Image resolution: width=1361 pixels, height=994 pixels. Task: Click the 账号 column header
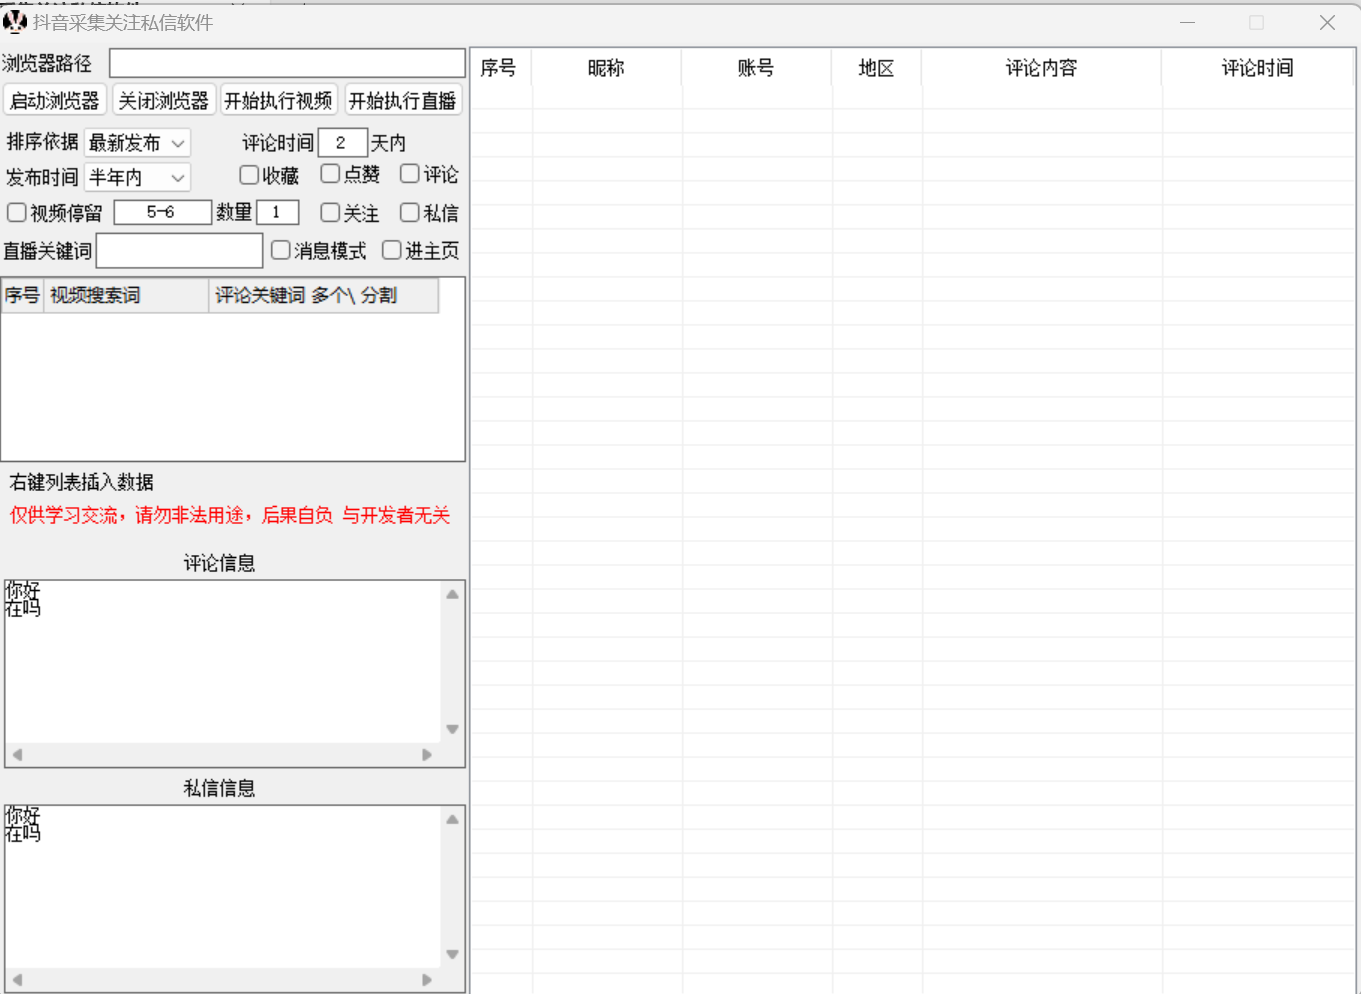tap(756, 68)
